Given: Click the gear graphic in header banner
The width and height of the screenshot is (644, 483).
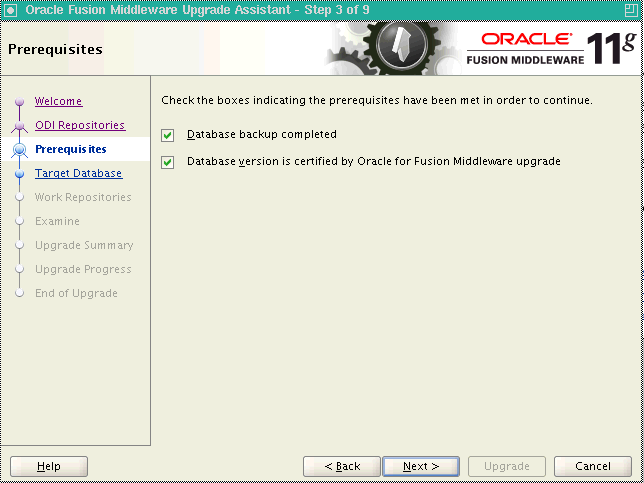Looking at the screenshot, I should (394, 48).
